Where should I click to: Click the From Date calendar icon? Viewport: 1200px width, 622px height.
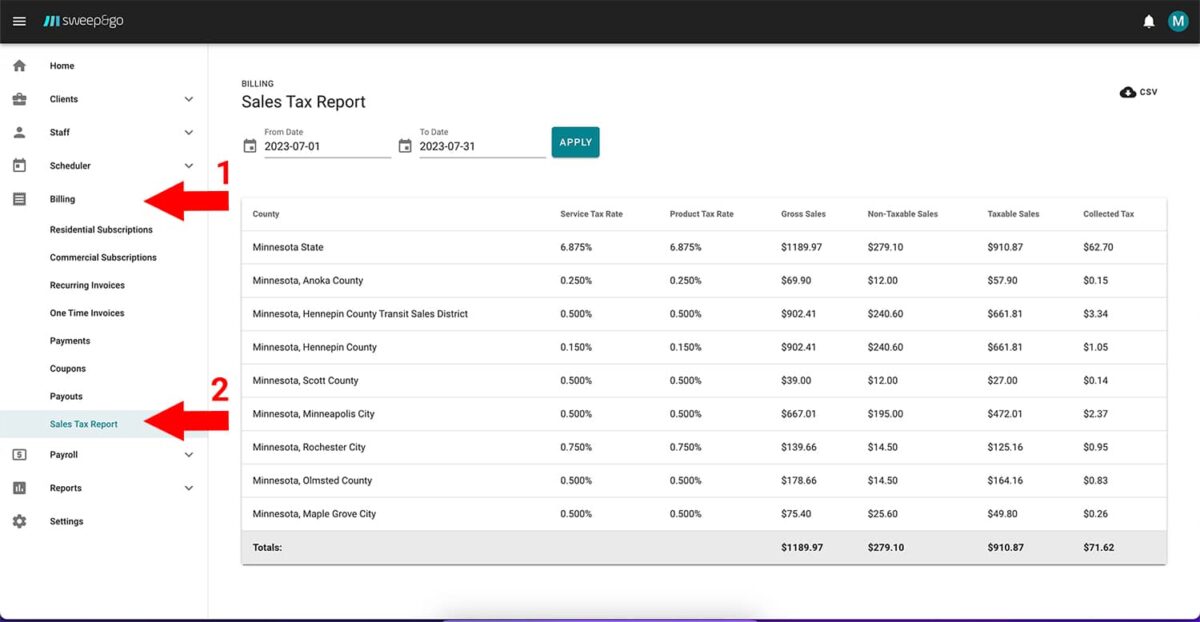249,145
